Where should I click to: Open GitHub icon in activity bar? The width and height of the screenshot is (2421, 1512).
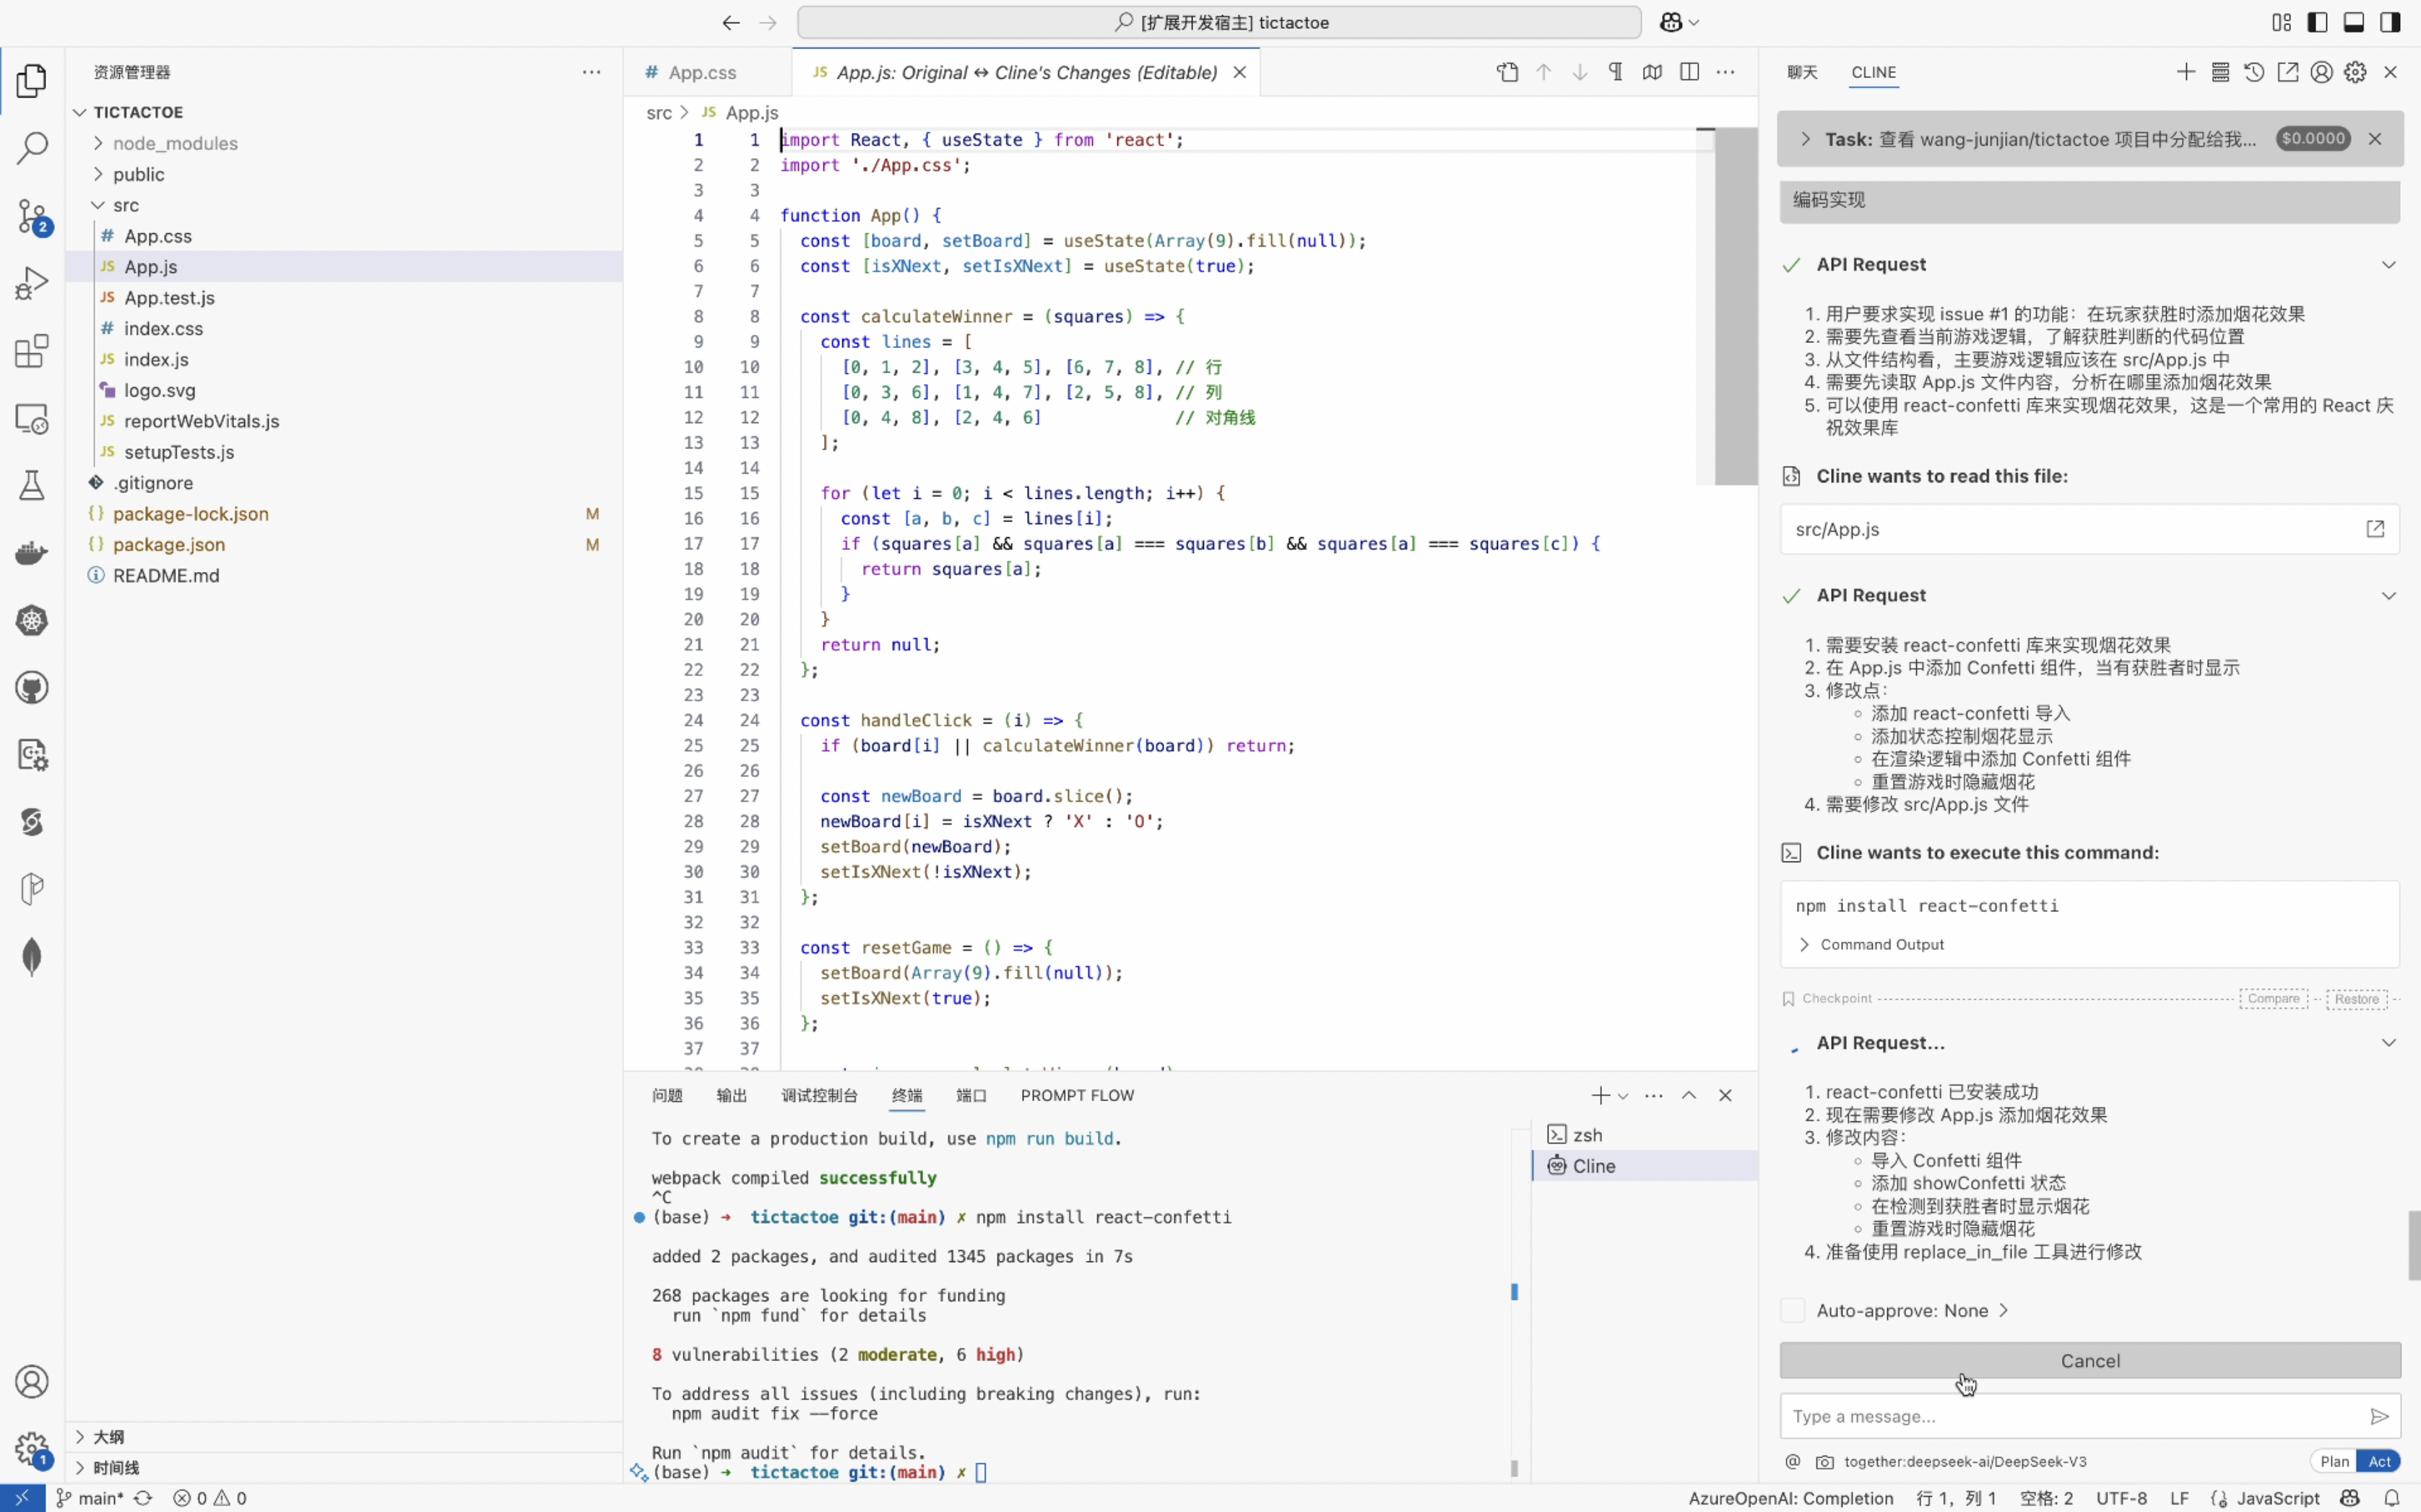pyautogui.click(x=32, y=688)
